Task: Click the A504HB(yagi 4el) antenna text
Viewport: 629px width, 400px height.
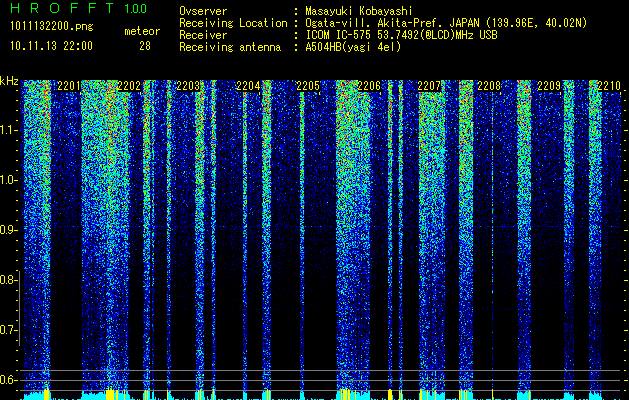Action: coord(353,47)
